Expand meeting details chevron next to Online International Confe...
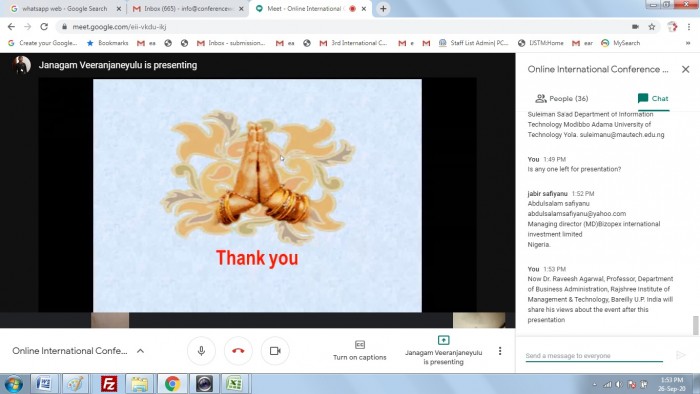The image size is (700, 394). coord(140,351)
